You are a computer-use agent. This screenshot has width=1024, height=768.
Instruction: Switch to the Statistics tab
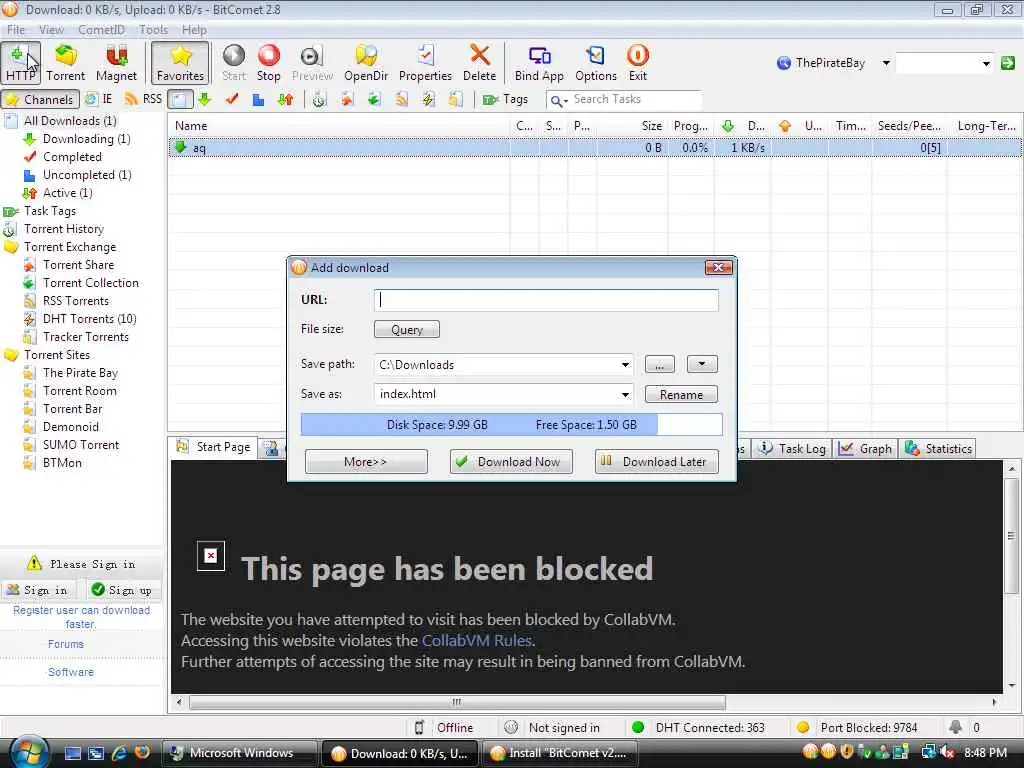[939, 449]
